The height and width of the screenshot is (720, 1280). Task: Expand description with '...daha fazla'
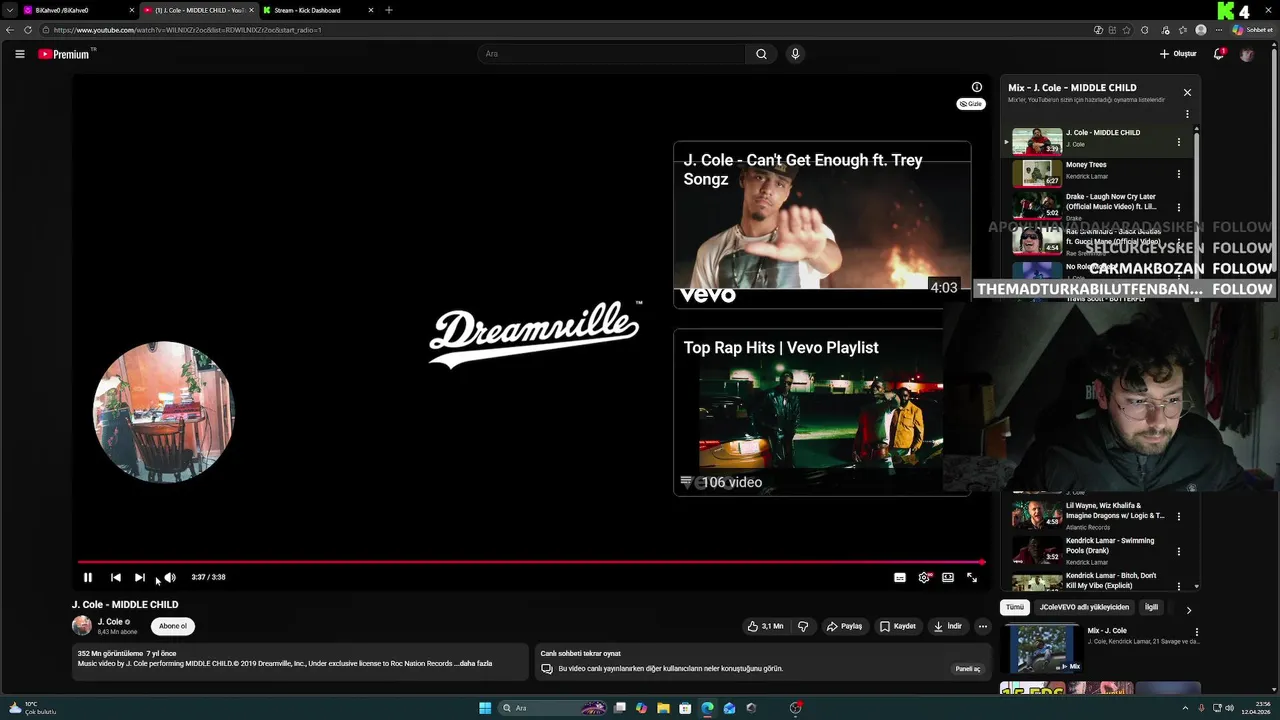[472, 663]
